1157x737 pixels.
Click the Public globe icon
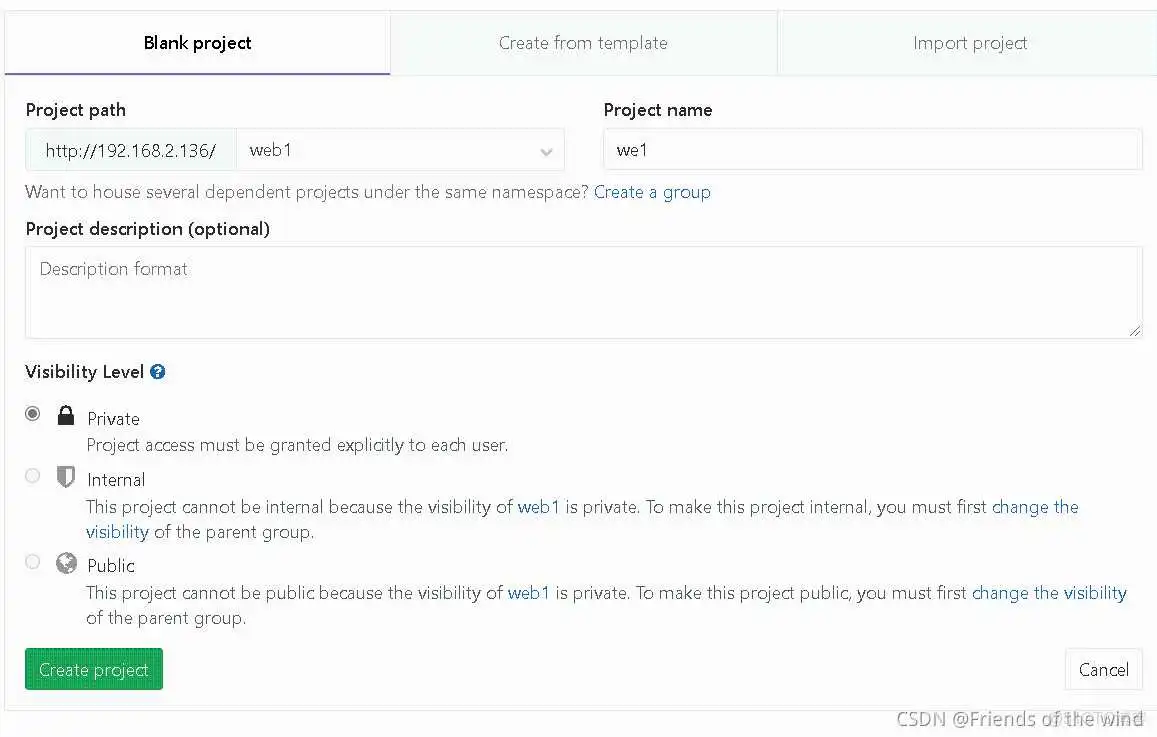pos(66,563)
